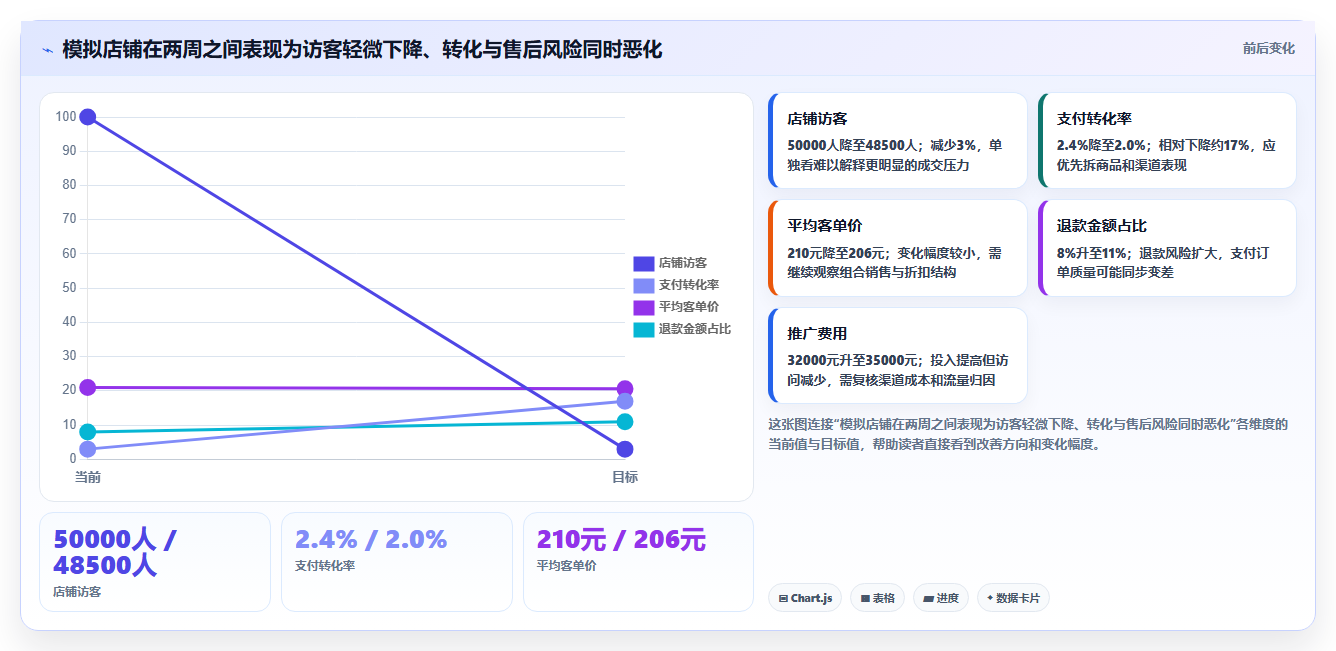Toggle 支付转化率 legend color box

644,285
